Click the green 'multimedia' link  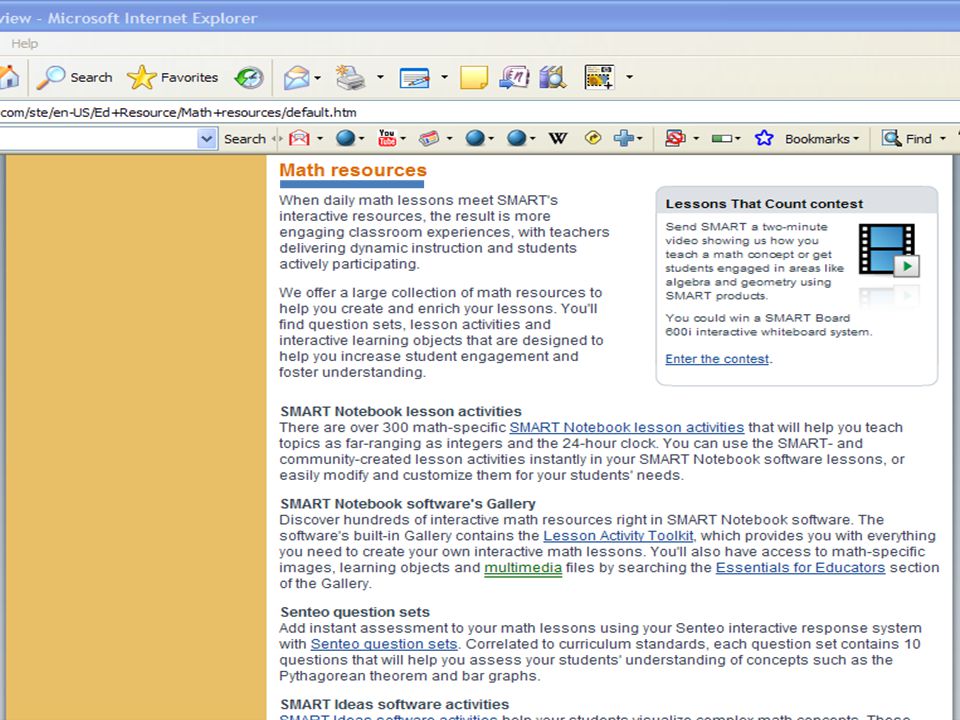pyautogui.click(x=523, y=568)
